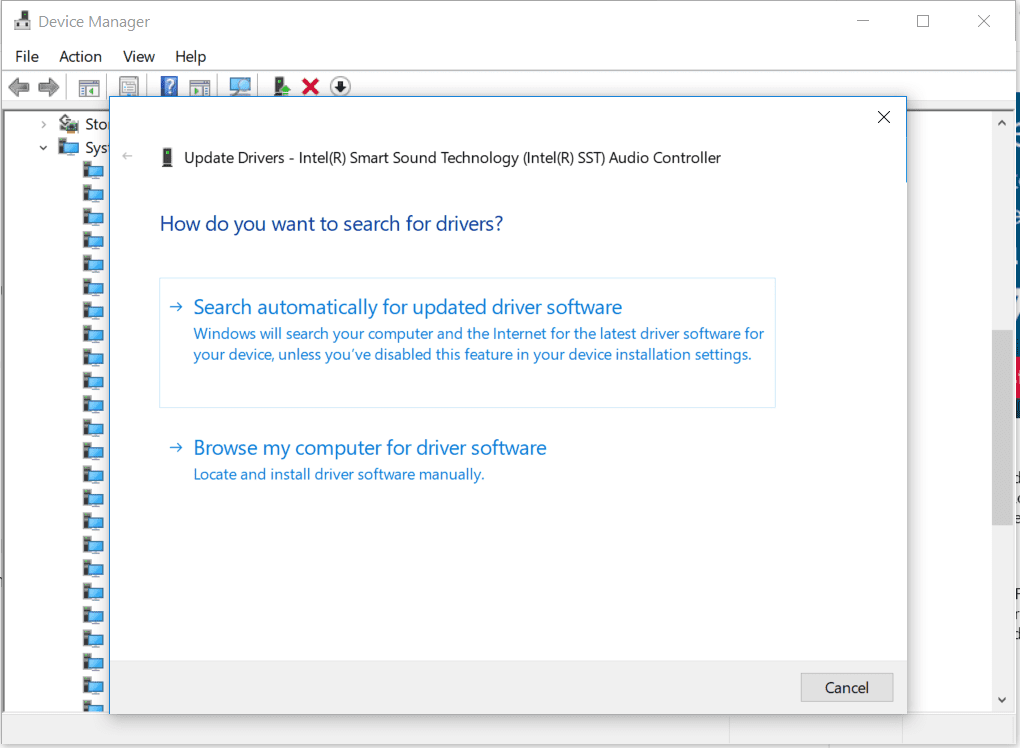Click the Disable device down-arrow icon

pyautogui.click(x=340, y=87)
